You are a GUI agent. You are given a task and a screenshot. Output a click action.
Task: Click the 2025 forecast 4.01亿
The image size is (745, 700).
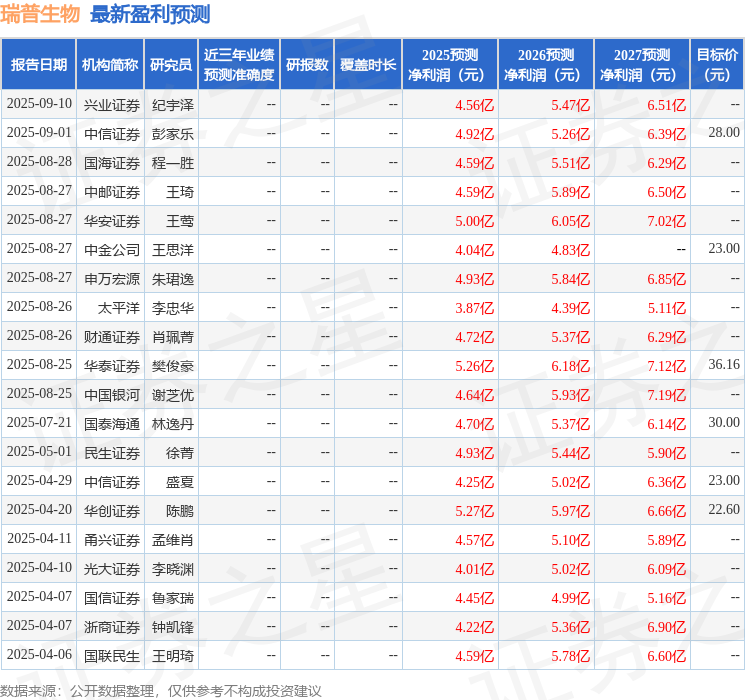(475, 569)
